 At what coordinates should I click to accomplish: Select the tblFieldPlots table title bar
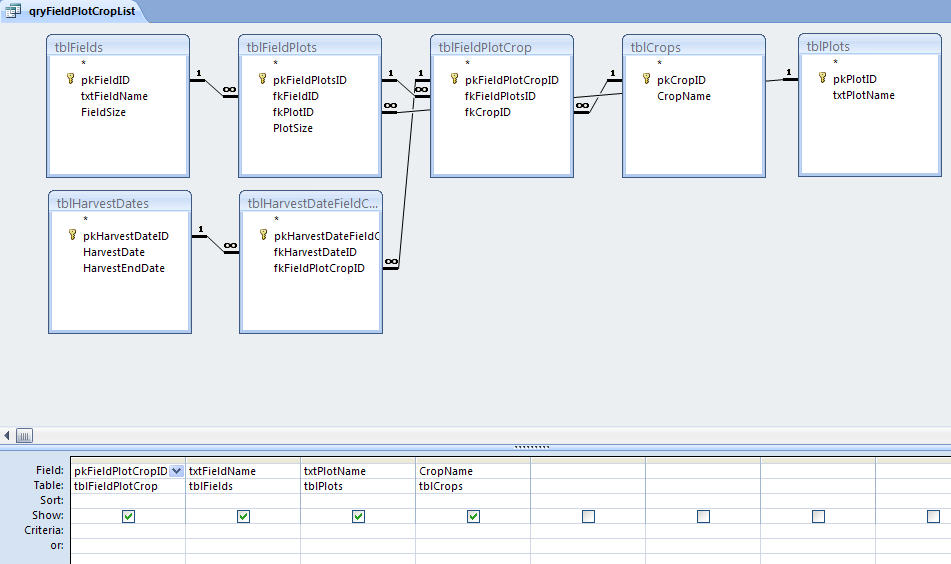tap(310, 47)
